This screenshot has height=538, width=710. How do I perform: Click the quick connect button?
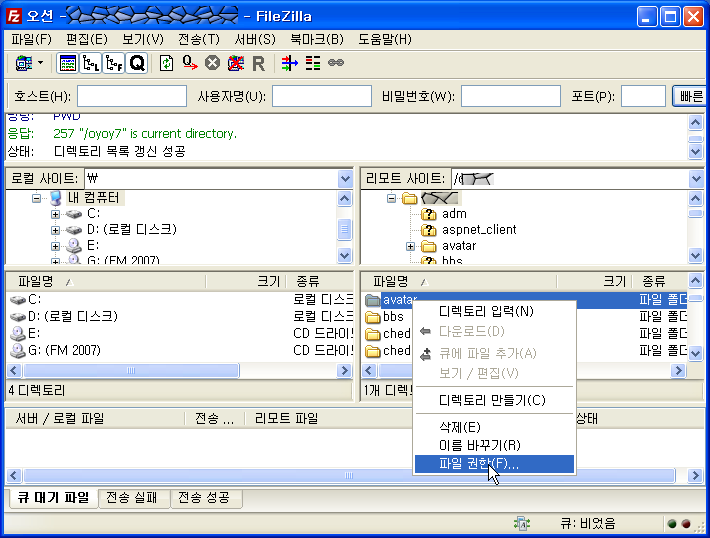click(689, 96)
